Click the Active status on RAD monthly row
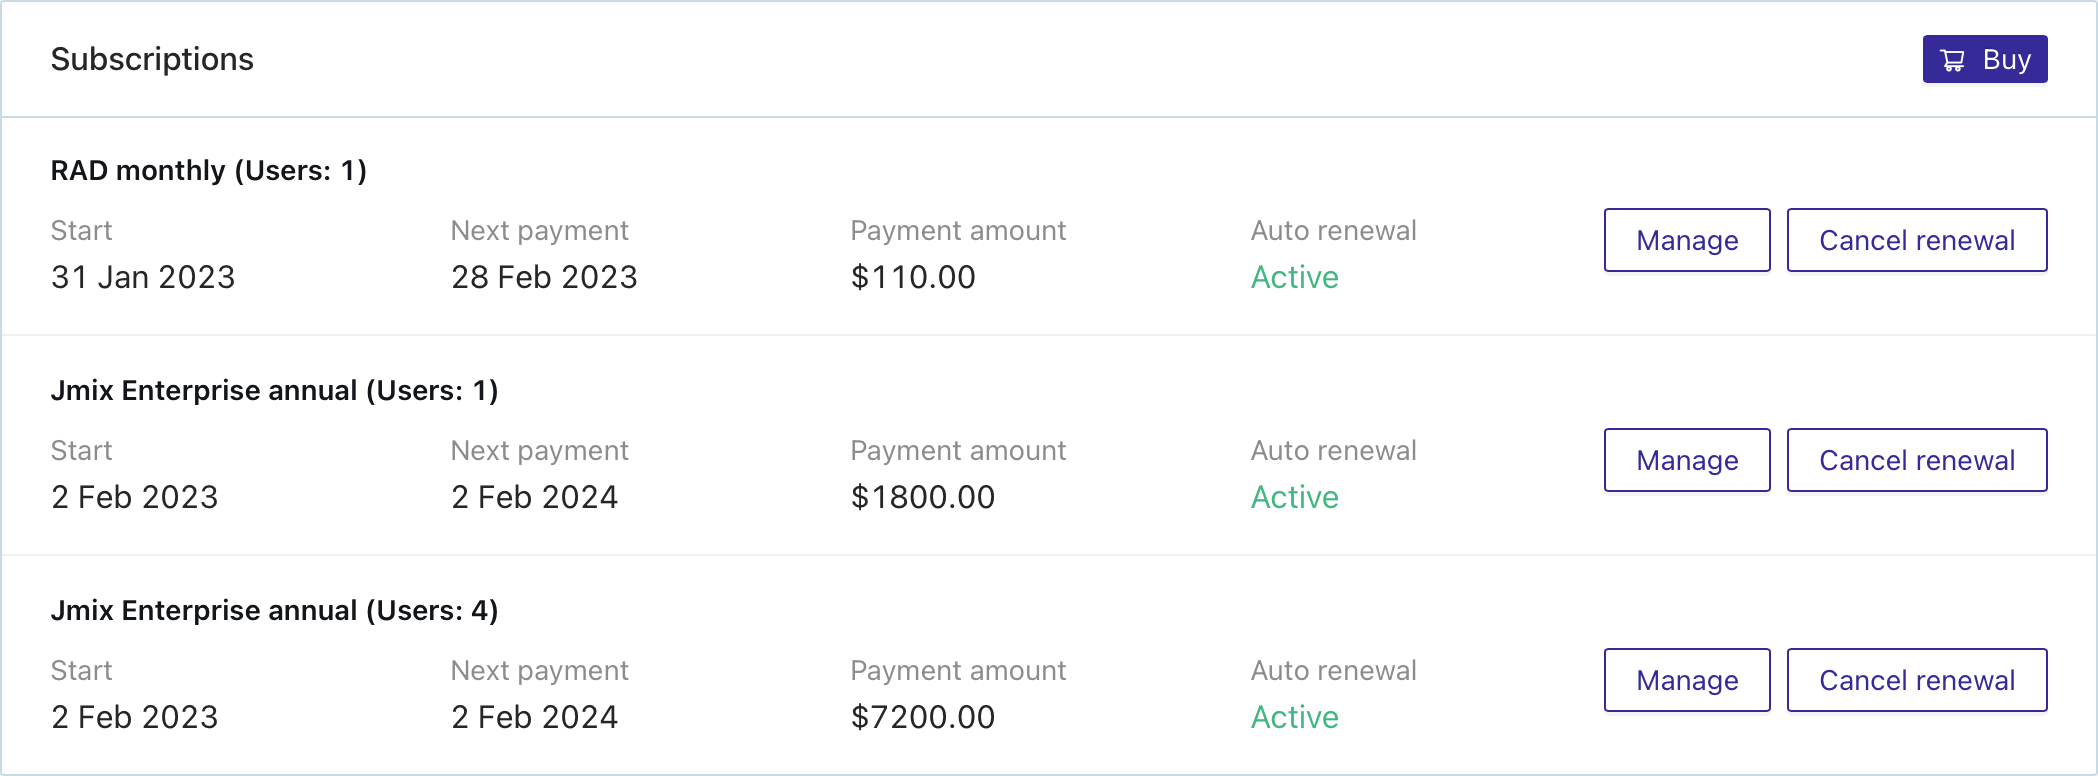The image size is (2098, 776). [x=1294, y=277]
